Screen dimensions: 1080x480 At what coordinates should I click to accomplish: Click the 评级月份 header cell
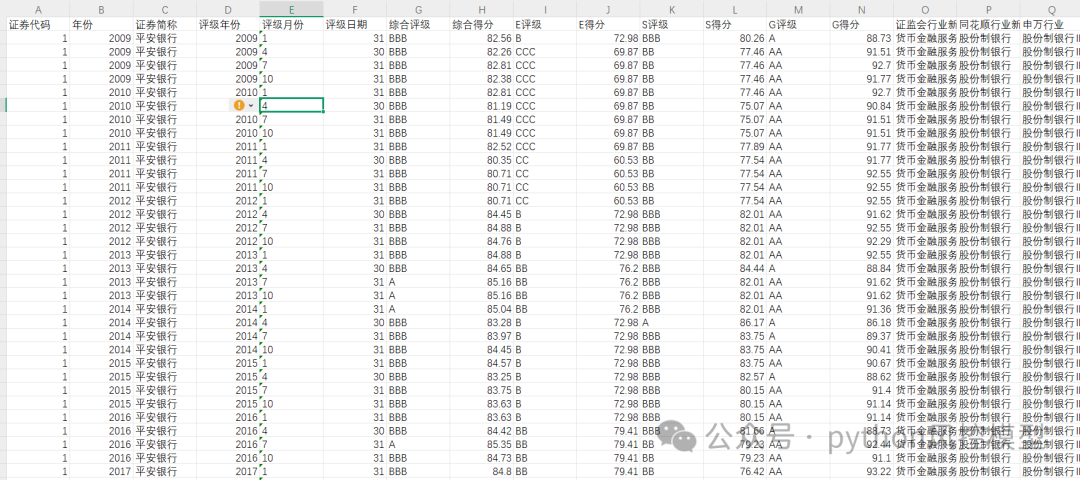[291, 25]
